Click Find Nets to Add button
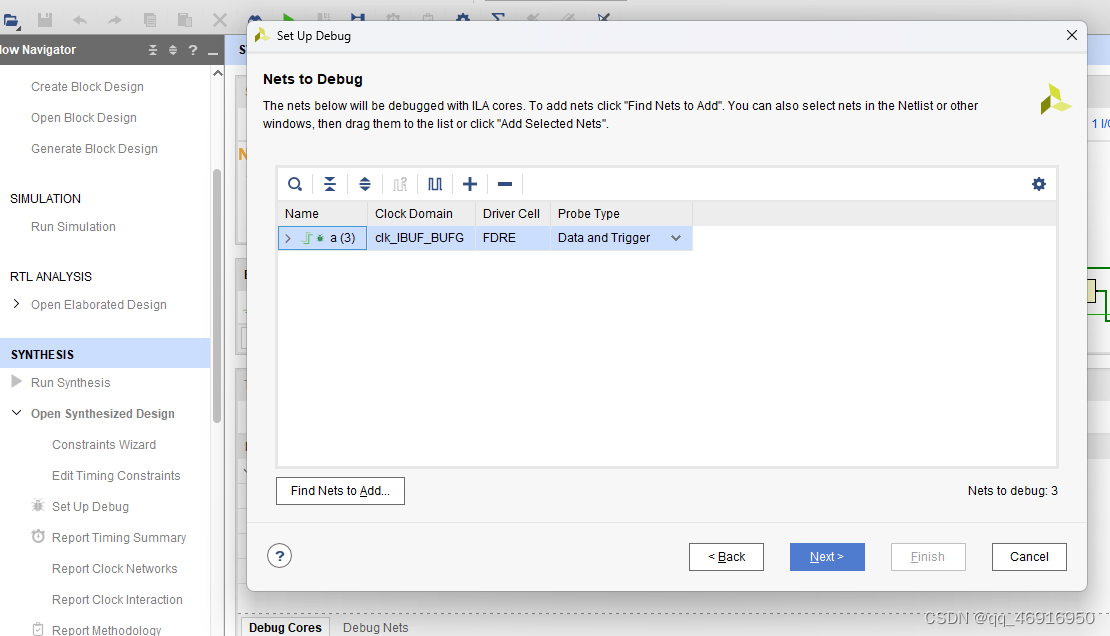Image resolution: width=1110 pixels, height=636 pixels. pyautogui.click(x=340, y=491)
